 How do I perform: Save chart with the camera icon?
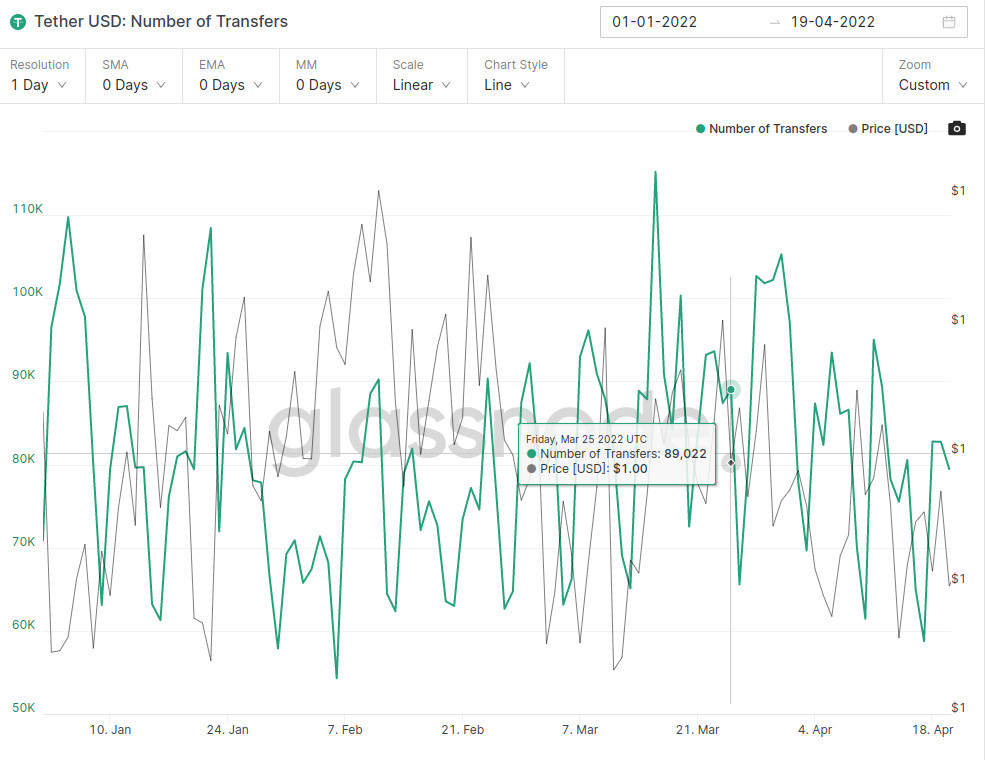(x=956, y=128)
